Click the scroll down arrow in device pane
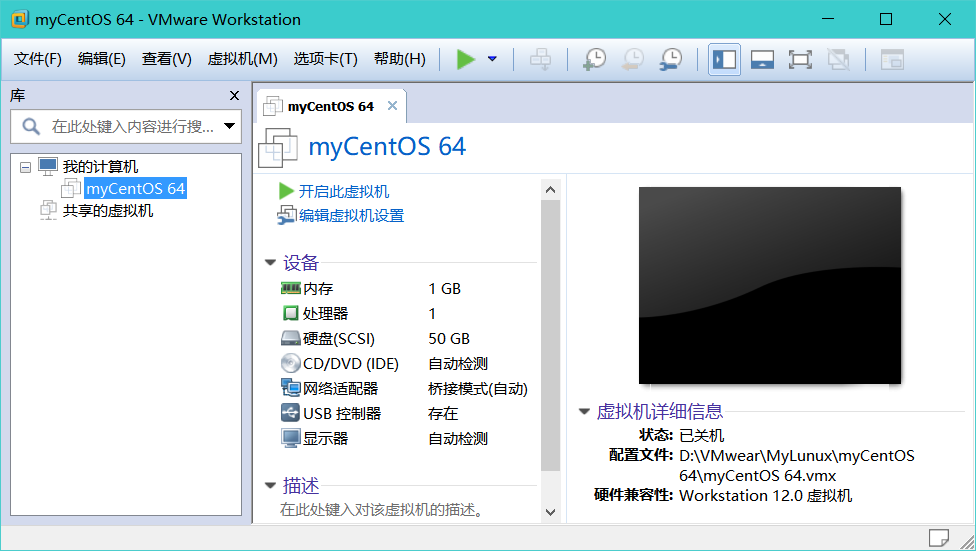The height and width of the screenshot is (551, 976). (x=550, y=512)
